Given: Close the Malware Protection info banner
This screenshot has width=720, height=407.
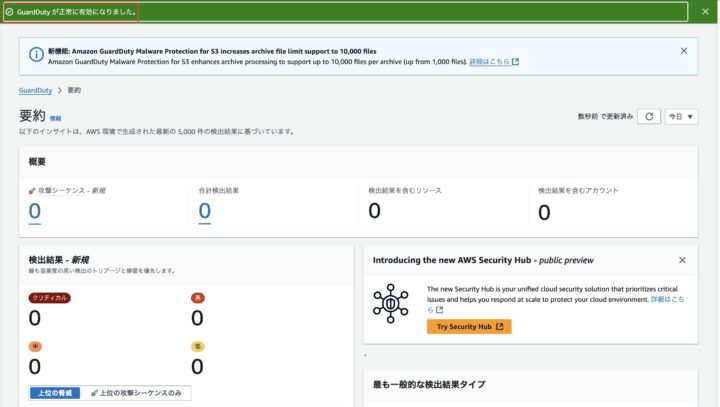Looking at the screenshot, I should point(684,50).
